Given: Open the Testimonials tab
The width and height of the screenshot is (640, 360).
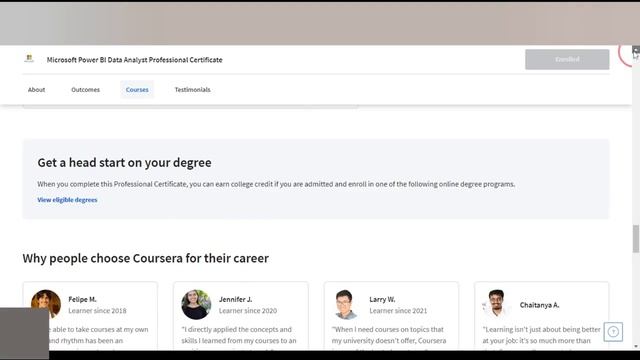Looking at the screenshot, I should 193,89.
